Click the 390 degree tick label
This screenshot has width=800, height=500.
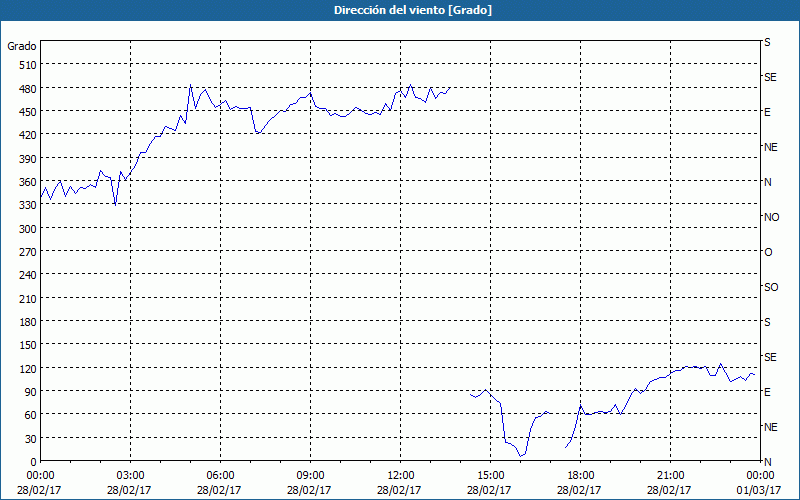coord(28,159)
